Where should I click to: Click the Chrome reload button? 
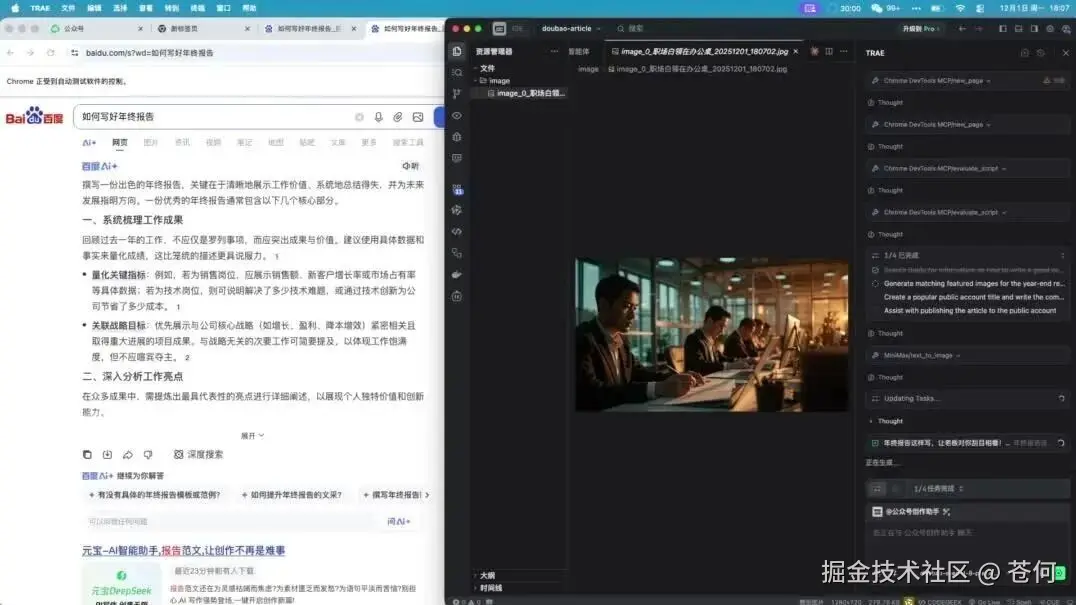click(51, 53)
